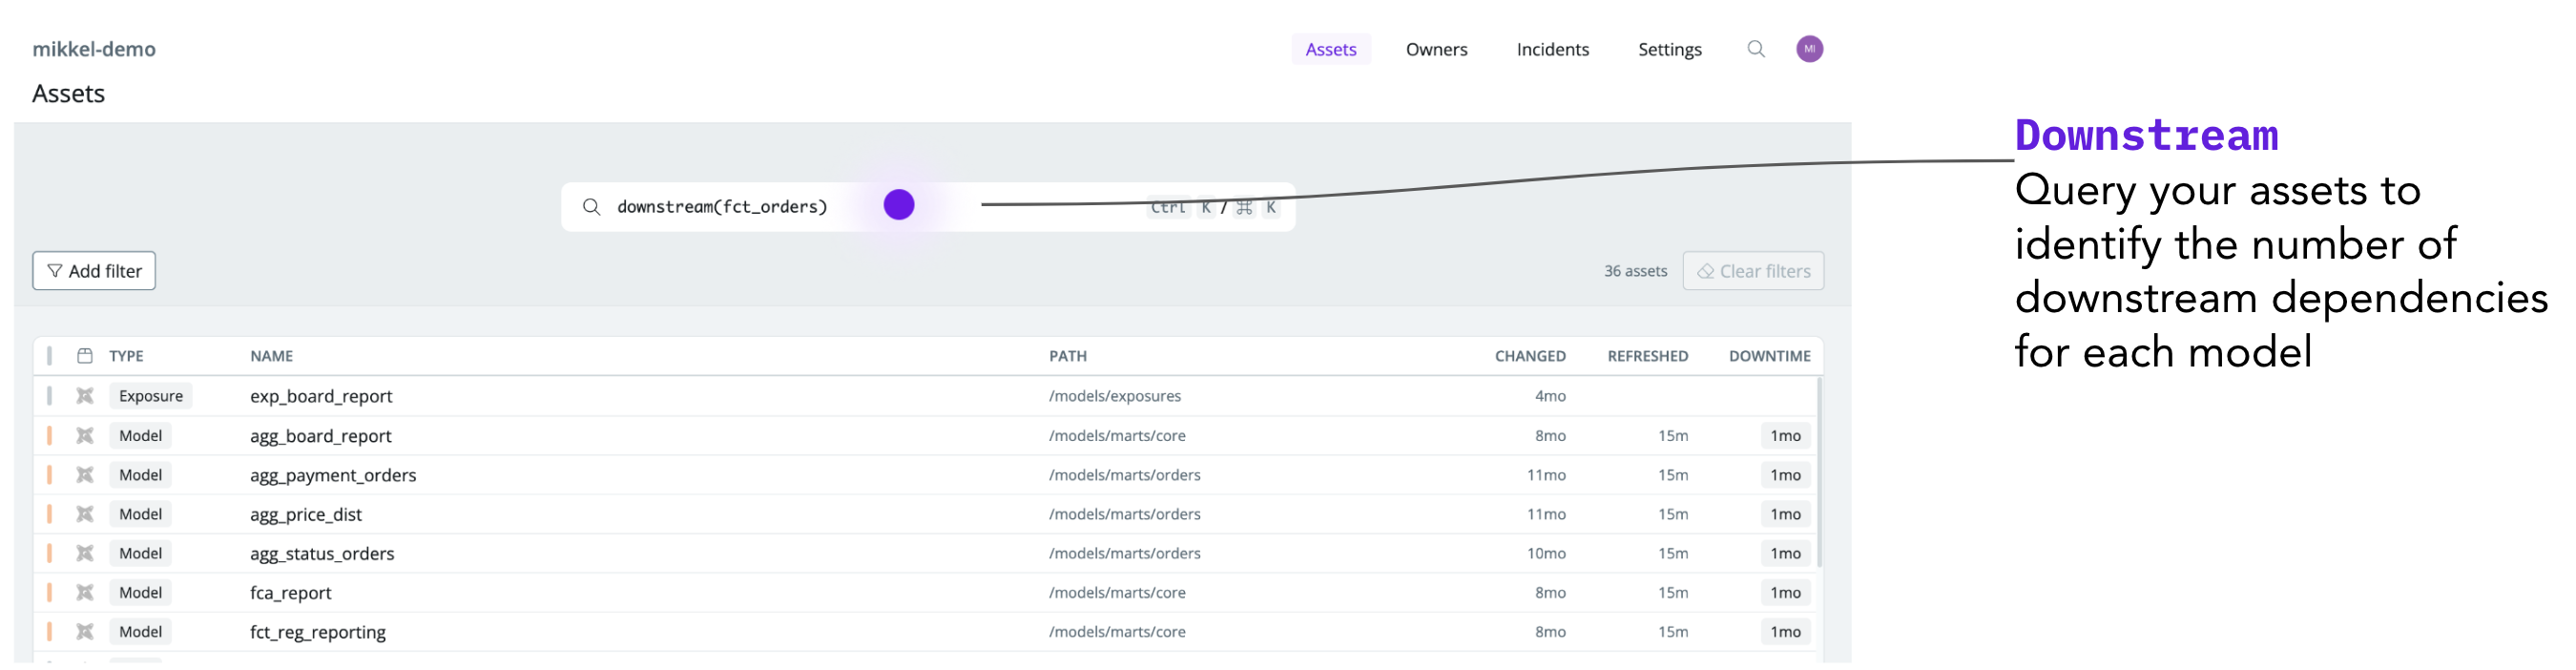
Task: Click the Model badge on fca_report row
Action: pyautogui.click(x=140, y=593)
